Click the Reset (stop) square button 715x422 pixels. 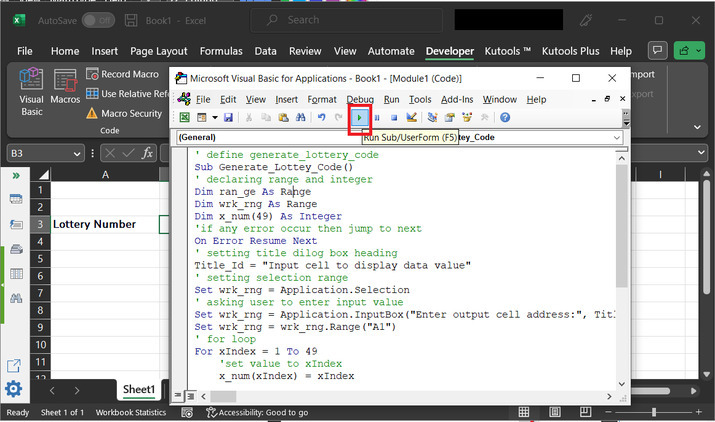click(393, 118)
